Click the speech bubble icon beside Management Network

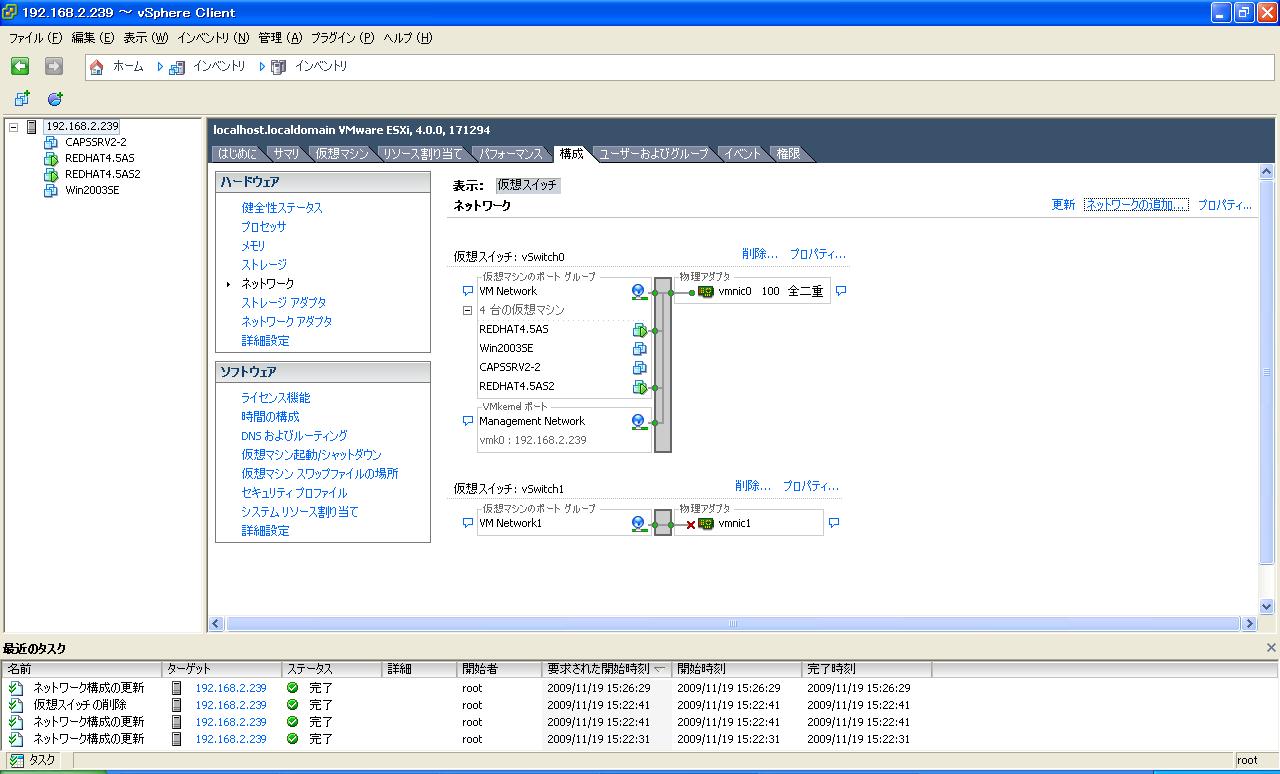point(467,422)
